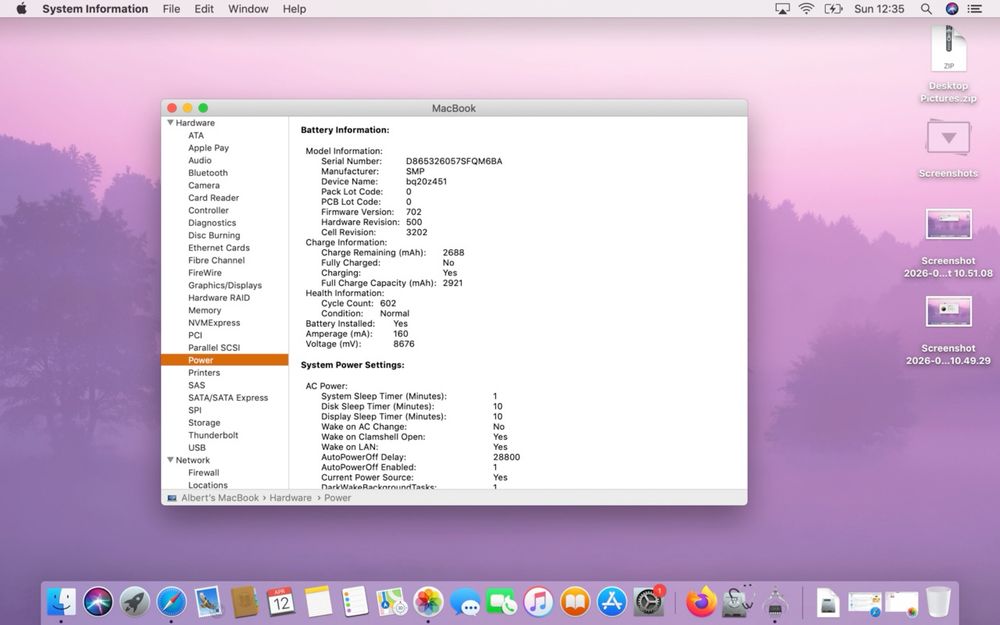Click System Information chip icon in Dock
The width and height of the screenshot is (1000, 625).
(774, 601)
